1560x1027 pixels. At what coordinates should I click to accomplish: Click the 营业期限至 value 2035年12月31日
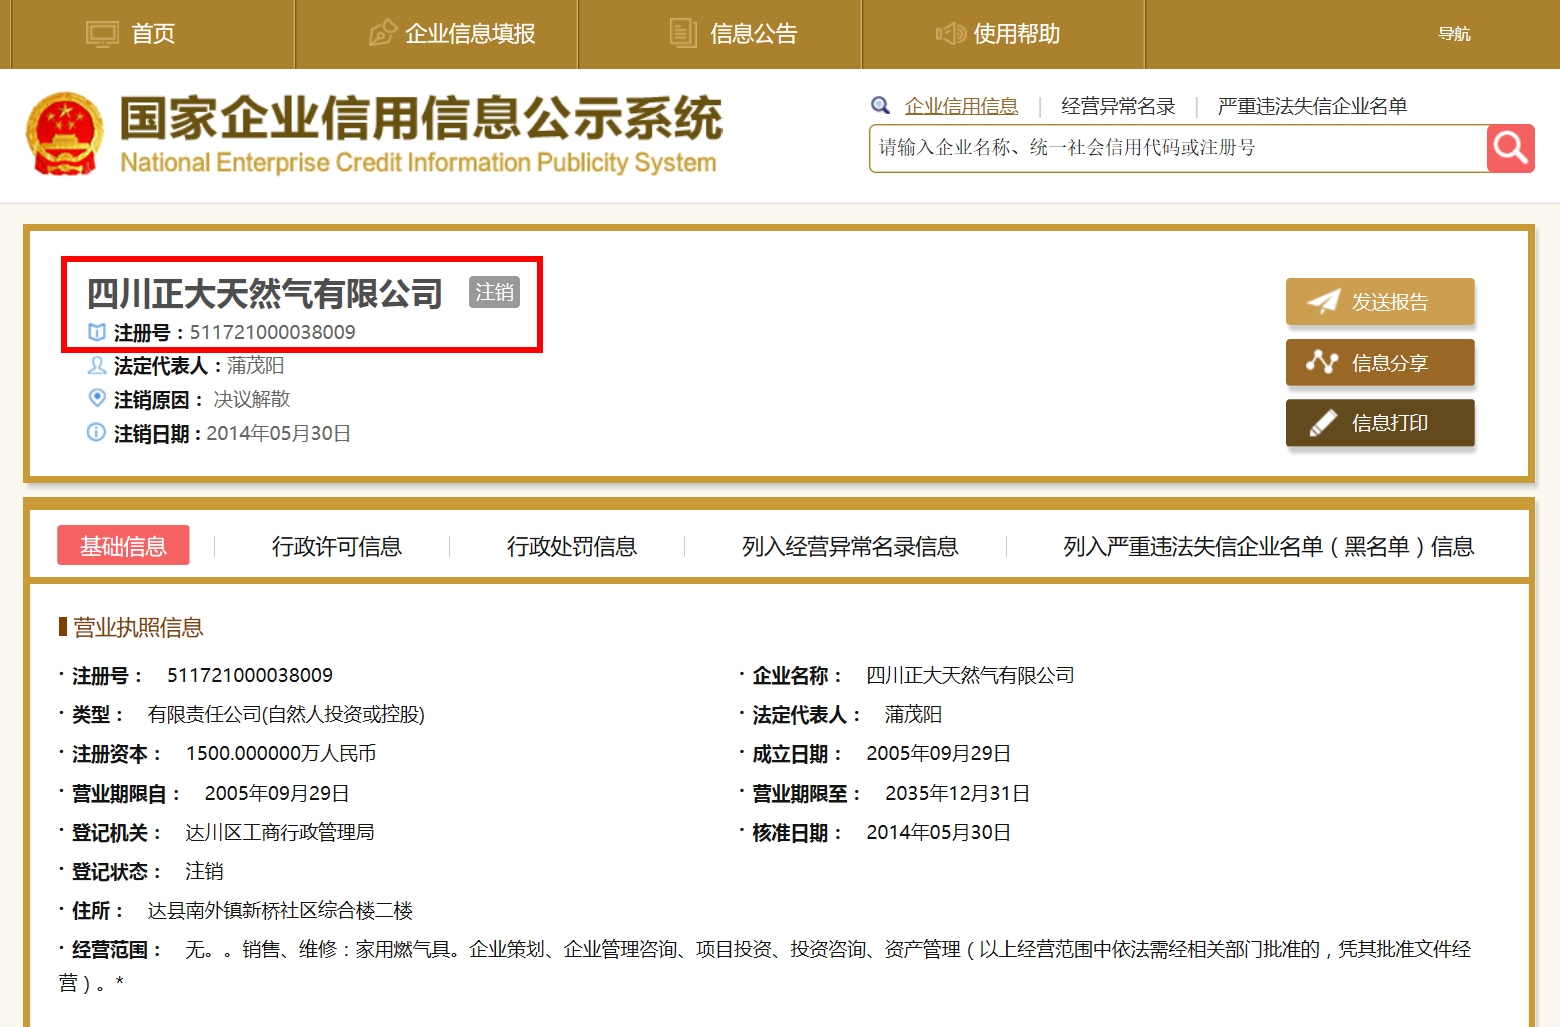point(957,793)
